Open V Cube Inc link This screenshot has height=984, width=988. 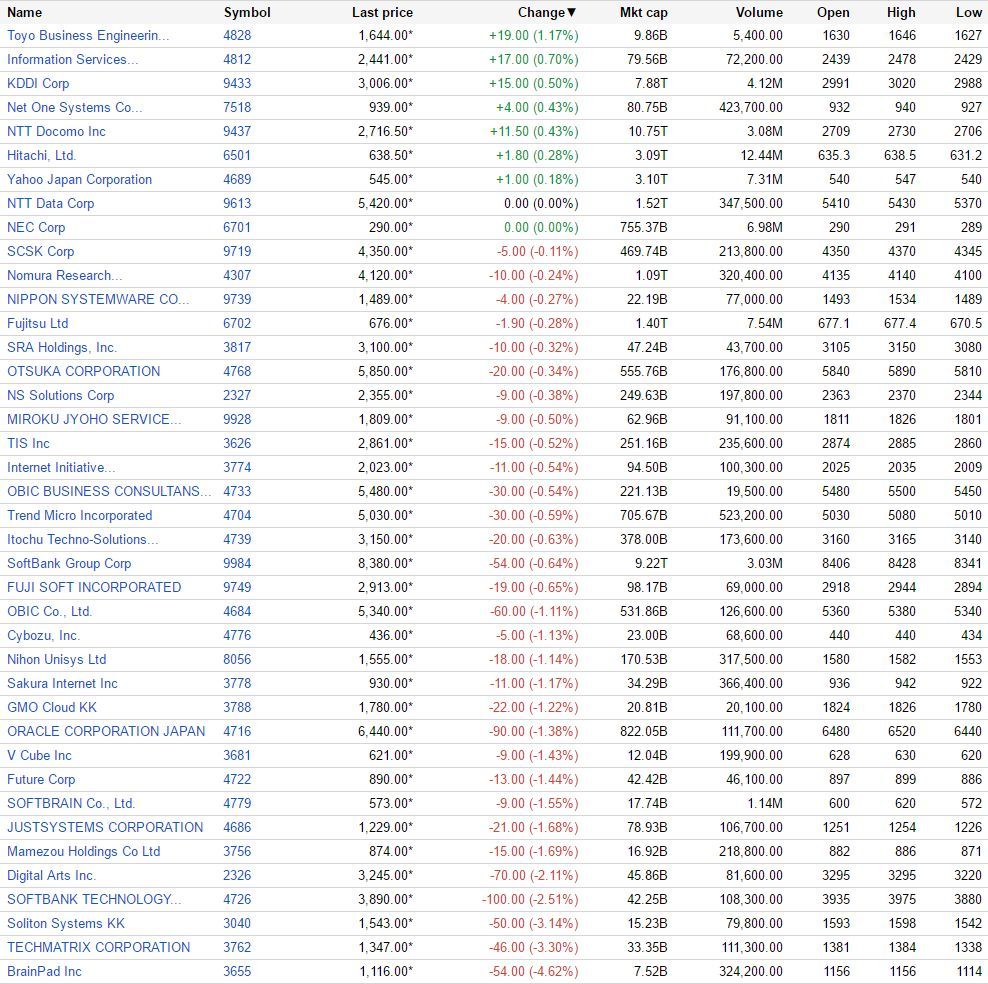click(39, 755)
